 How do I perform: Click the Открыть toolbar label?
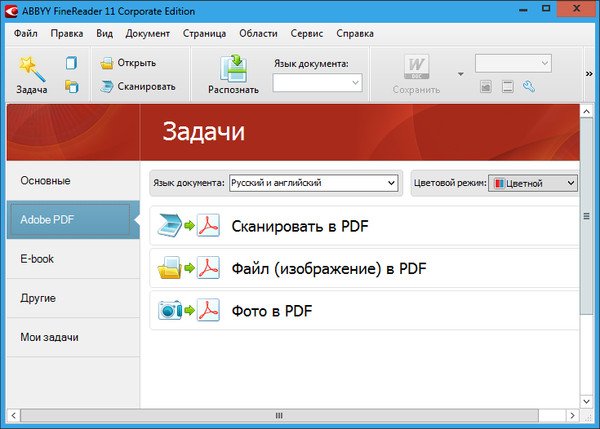pos(137,63)
